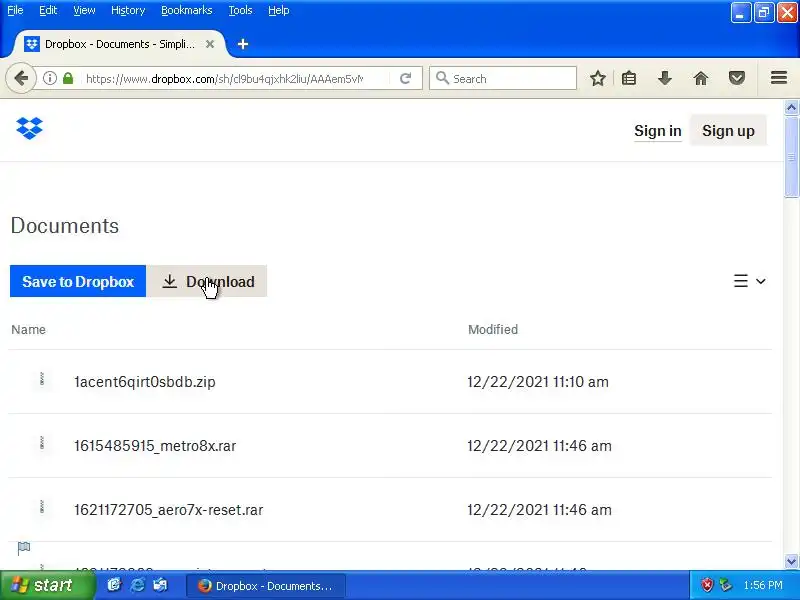
Task: Open the View menu
Action: click(x=84, y=10)
